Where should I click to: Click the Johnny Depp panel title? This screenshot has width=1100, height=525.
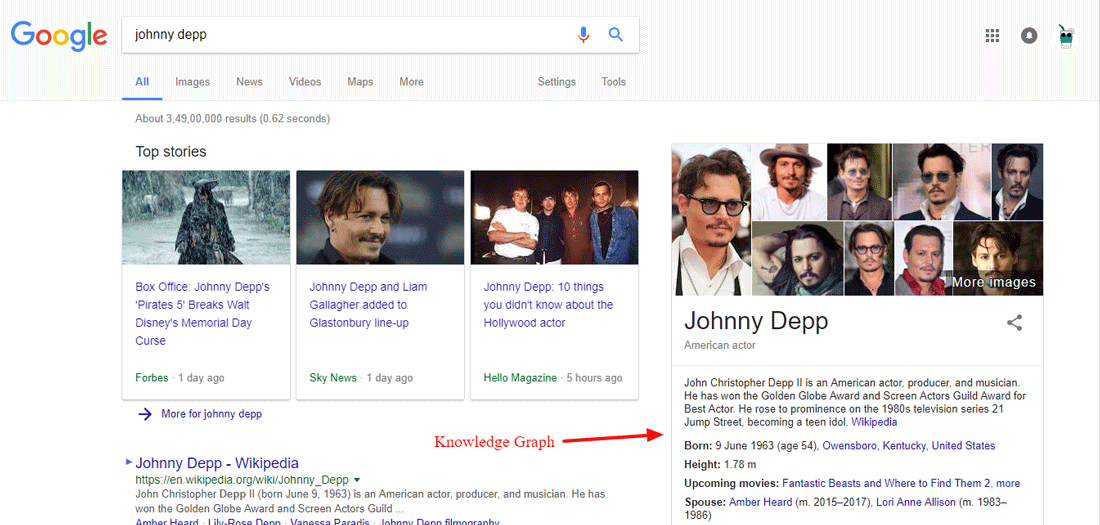(x=756, y=321)
